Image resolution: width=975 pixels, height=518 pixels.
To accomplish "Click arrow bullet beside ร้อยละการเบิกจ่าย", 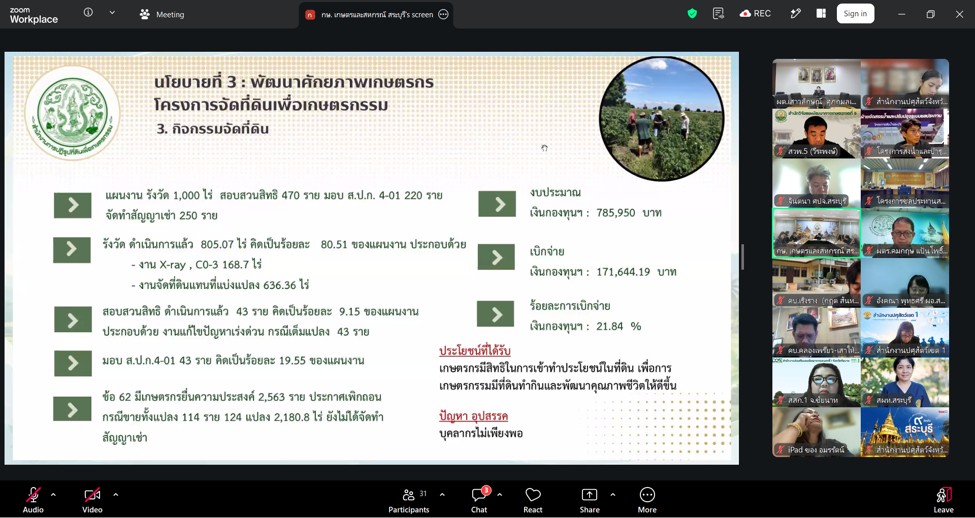I will (x=496, y=314).
